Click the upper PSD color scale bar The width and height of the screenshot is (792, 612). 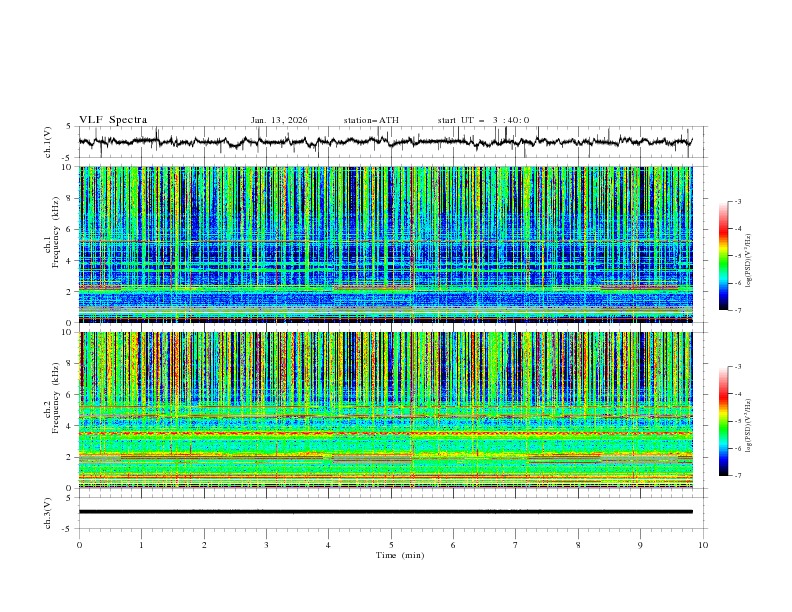click(723, 256)
